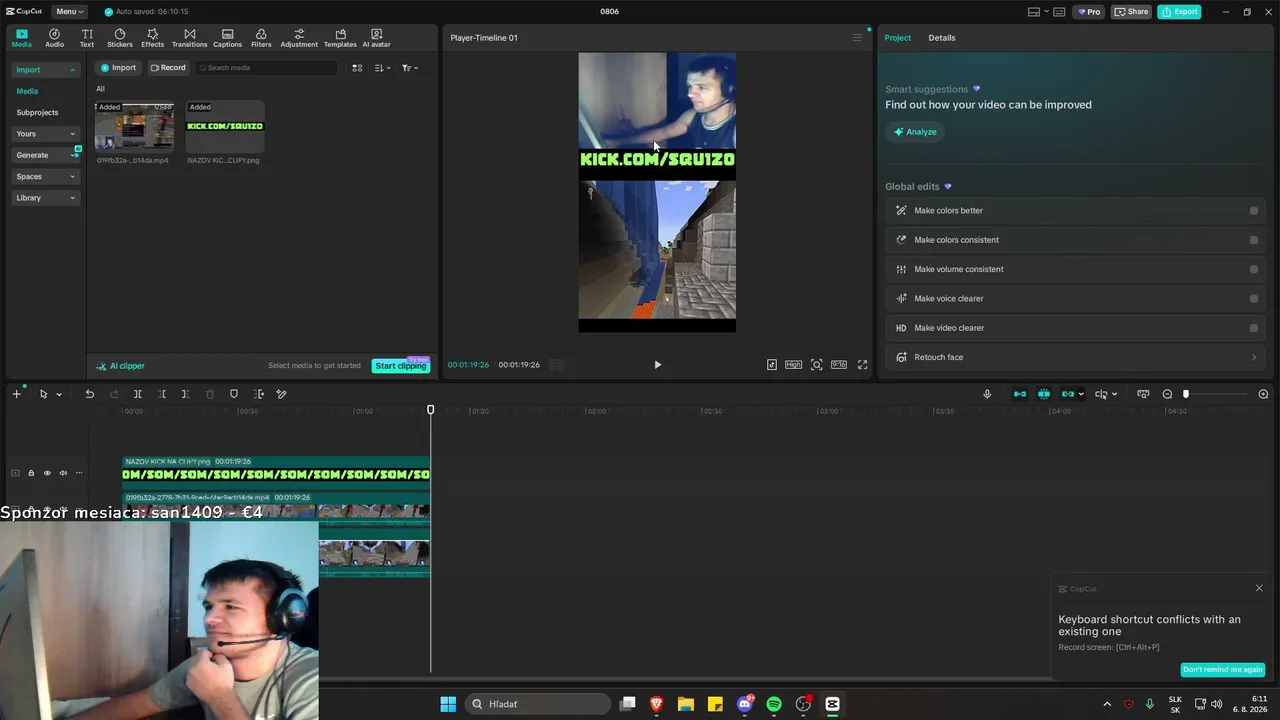Open preview quality HD setting
Image resolution: width=1280 pixels, height=720 pixels.
click(793, 365)
